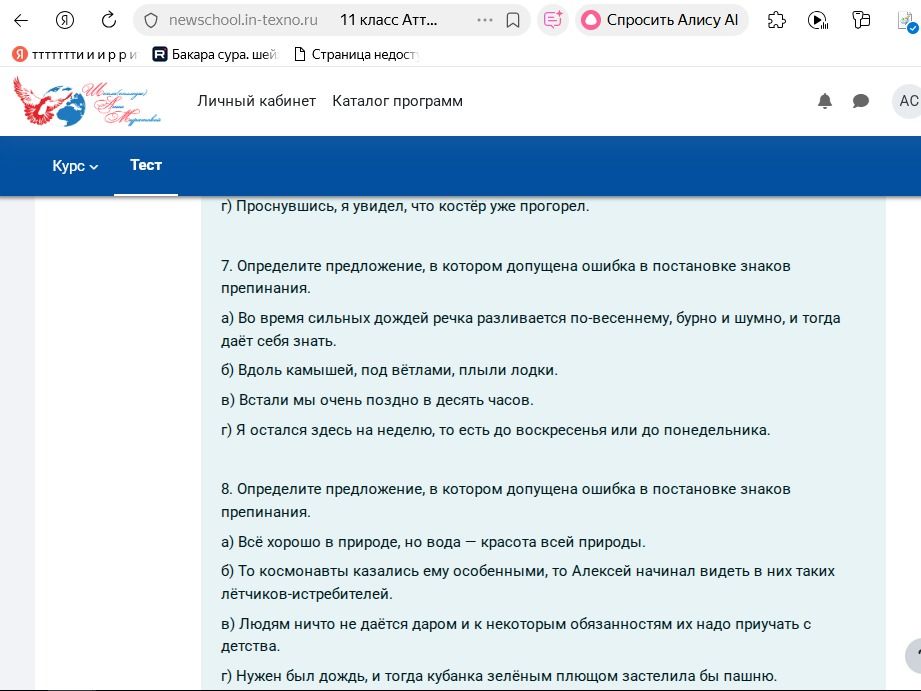Image resolution: width=921 pixels, height=691 pixels.
Task: Go back with the browser back arrow
Action: point(21,21)
